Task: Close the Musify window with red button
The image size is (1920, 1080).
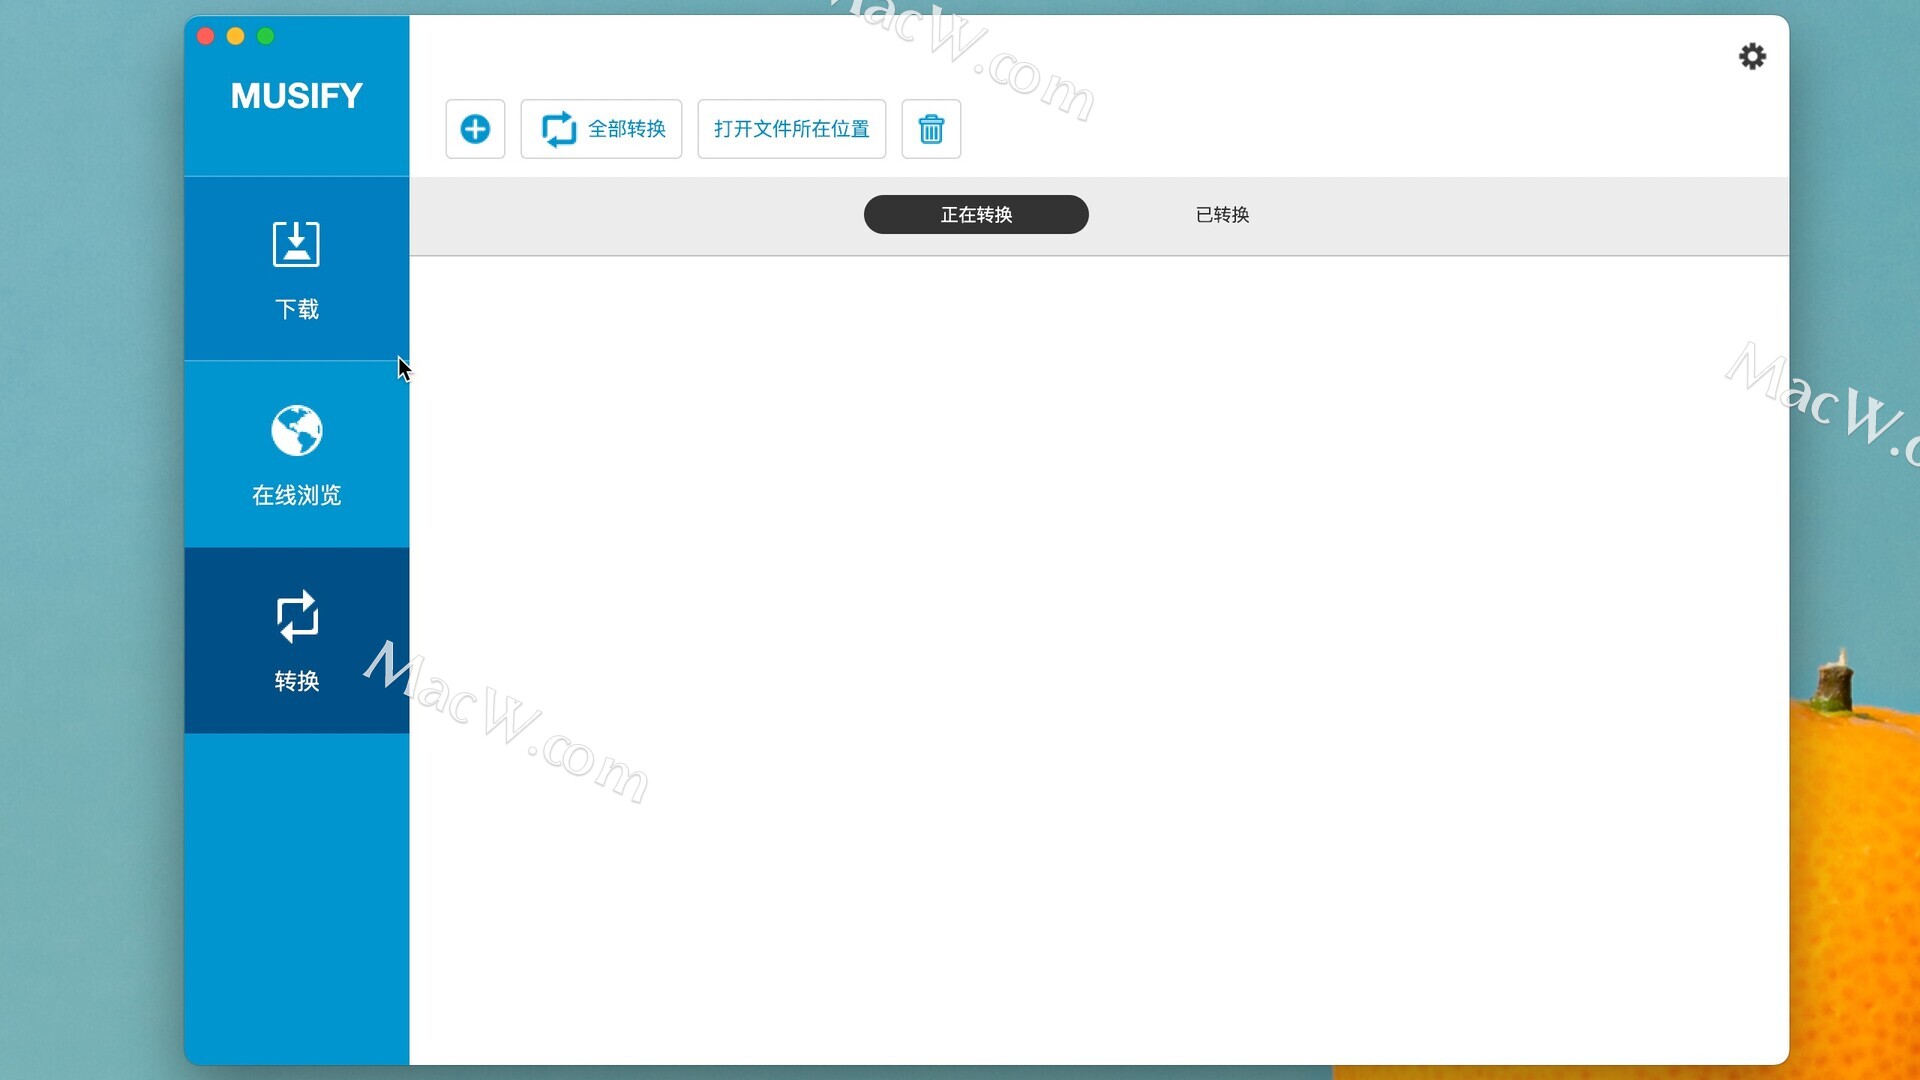Action: [x=205, y=36]
